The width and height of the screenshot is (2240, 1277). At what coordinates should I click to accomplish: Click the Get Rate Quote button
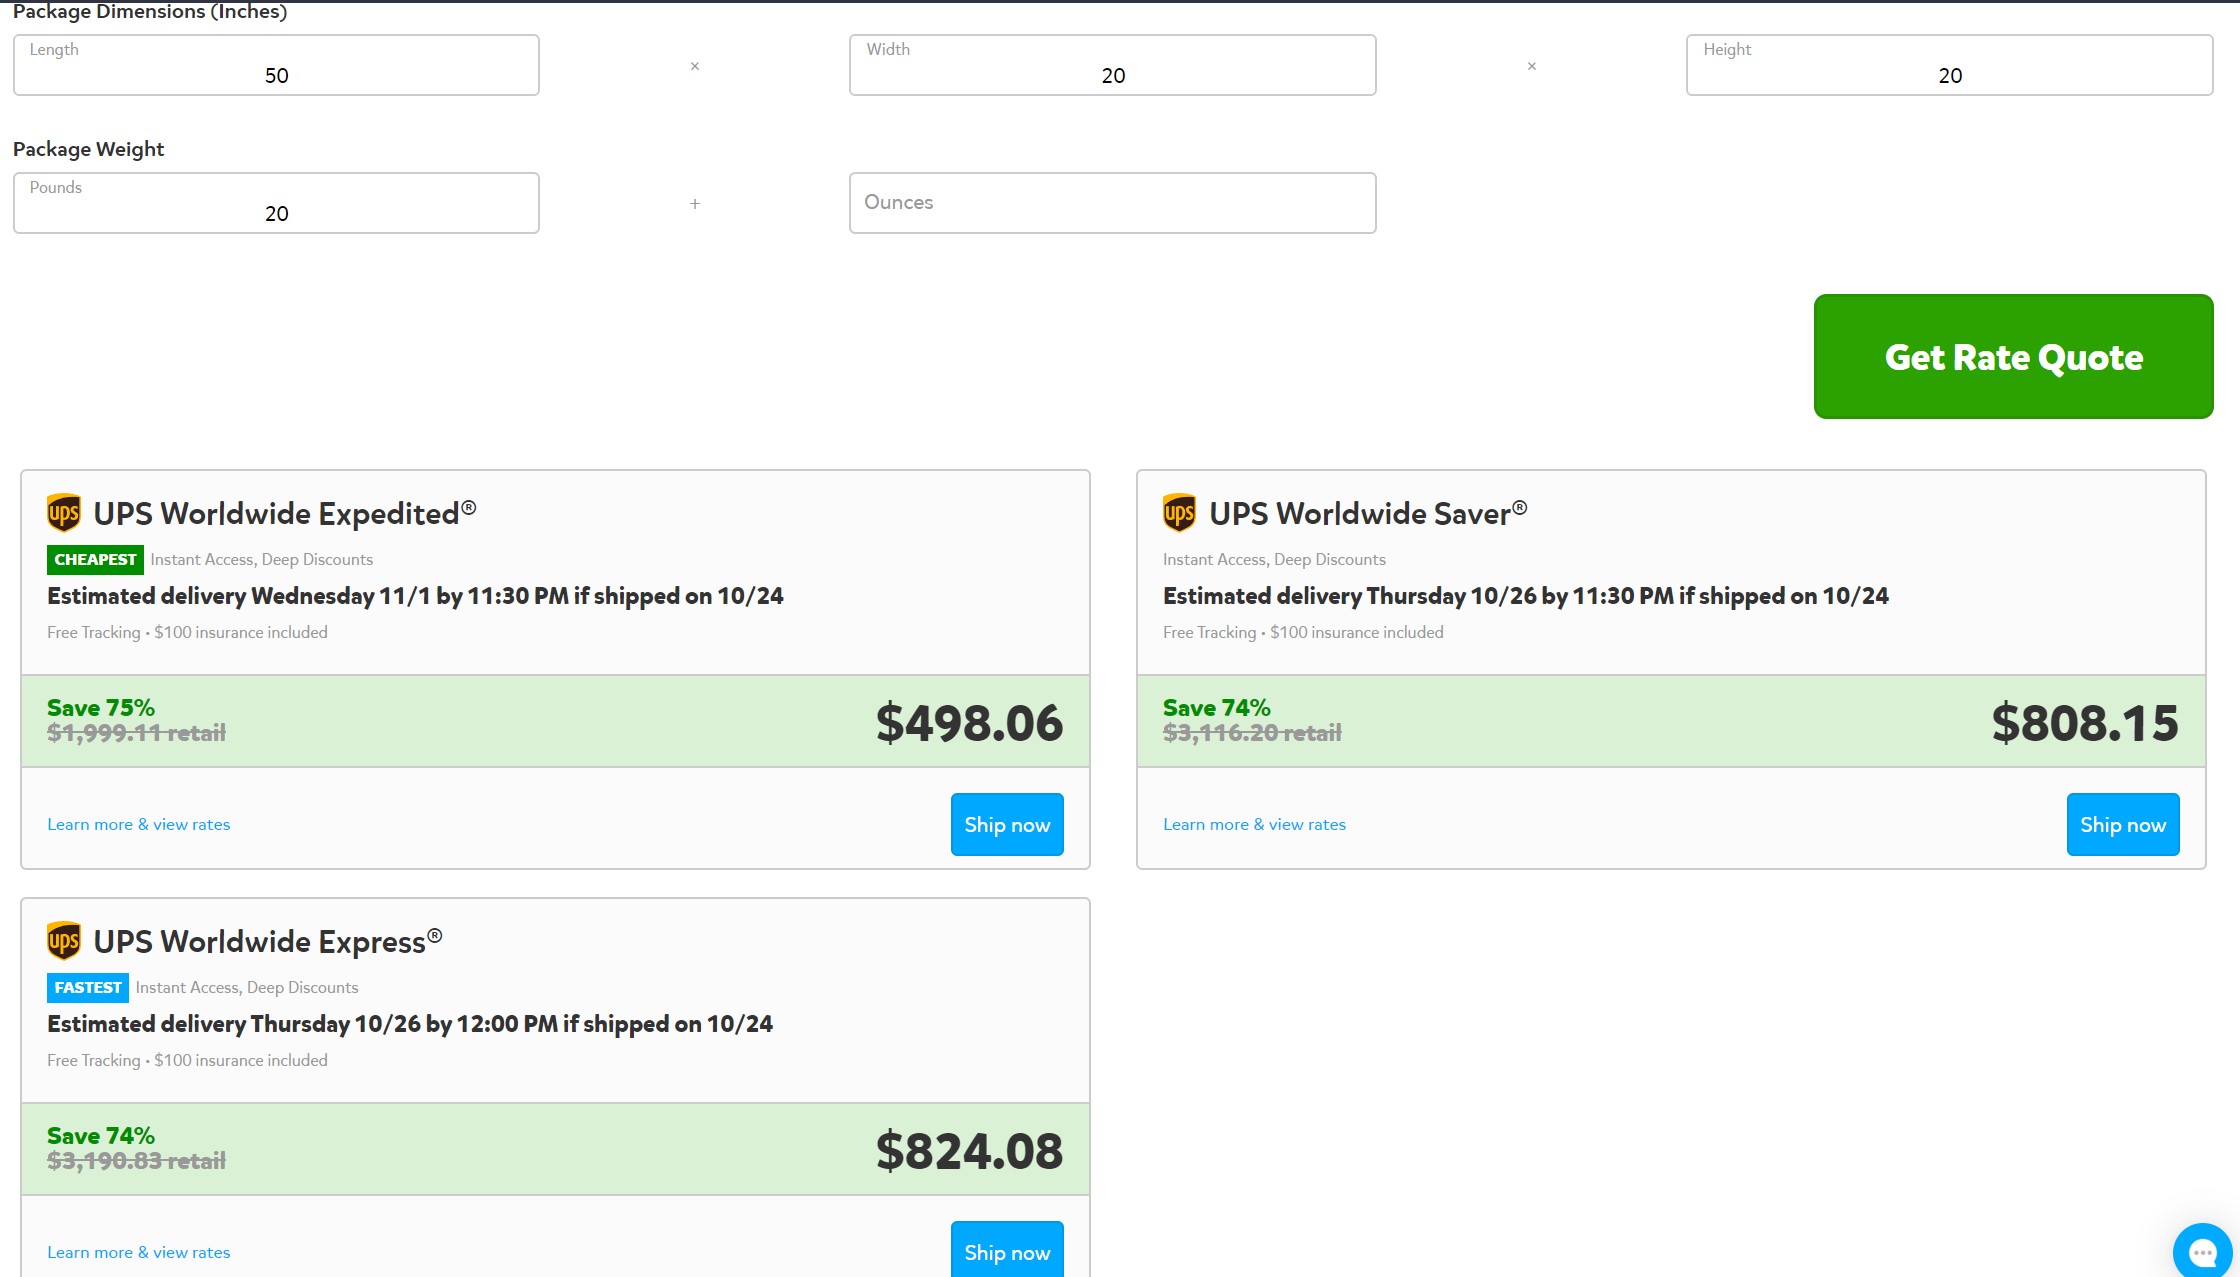click(x=2014, y=356)
